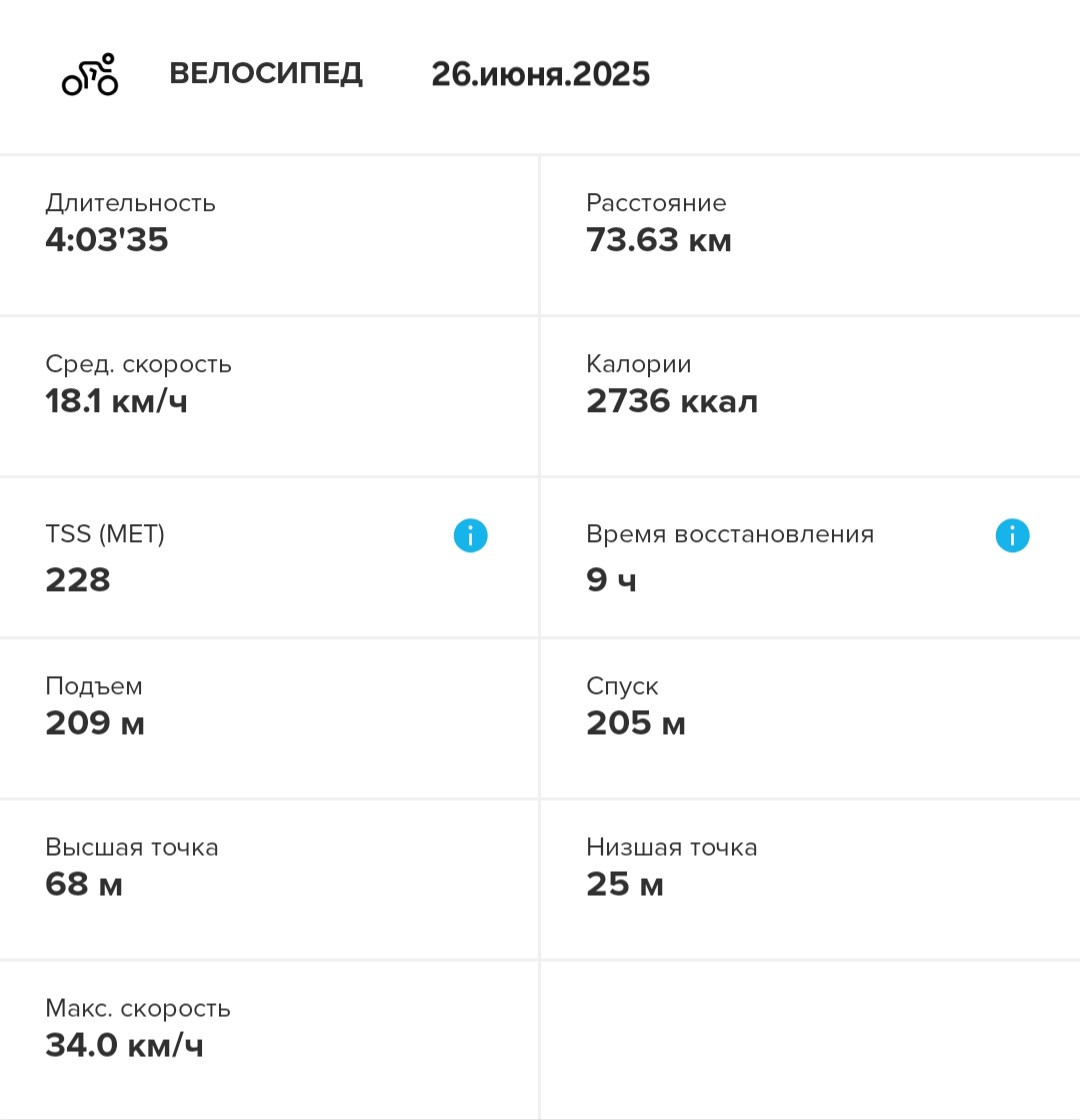Open the Время восстановления info icon
This screenshot has width=1080, height=1120.
click(x=1012, y=535)
